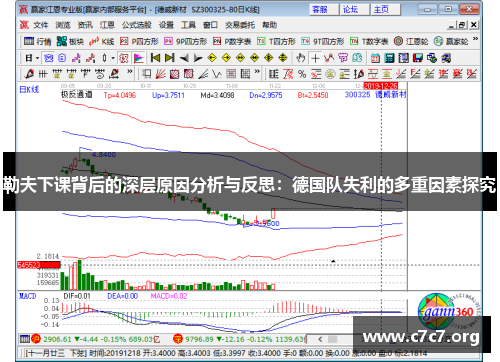Open the 设置 menu
This screenshot has height=362, width=500.
point(166,25)
